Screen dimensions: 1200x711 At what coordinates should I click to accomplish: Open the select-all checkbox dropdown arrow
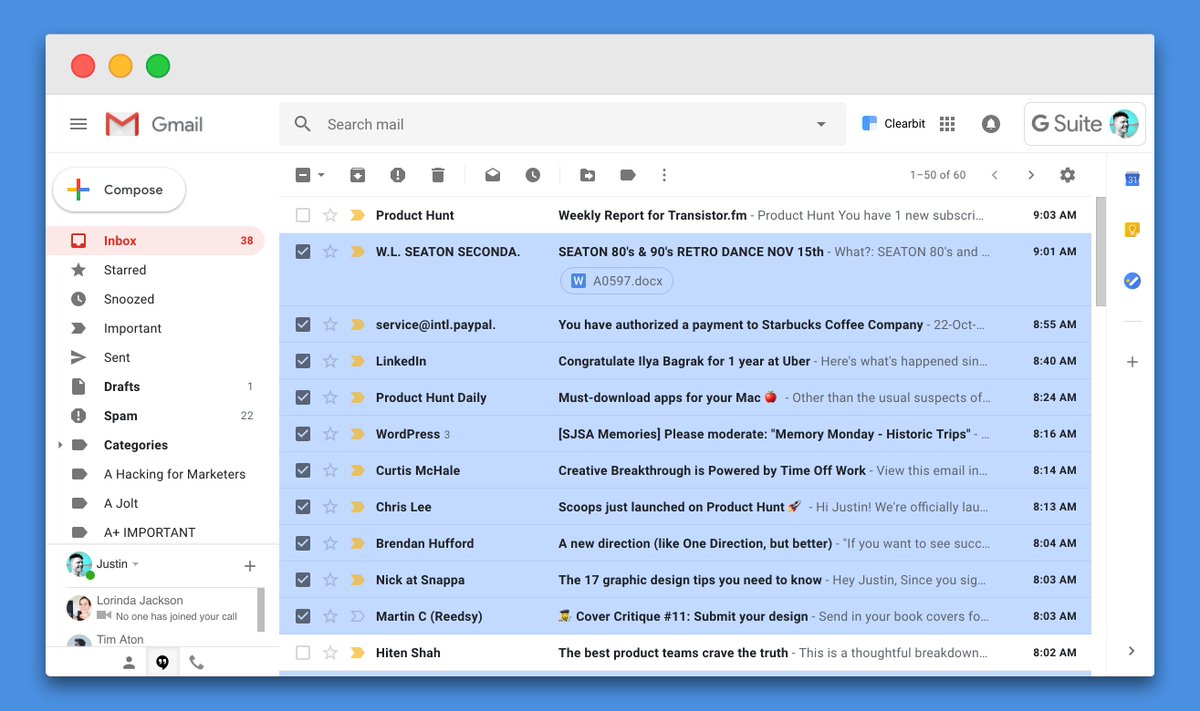321,175
